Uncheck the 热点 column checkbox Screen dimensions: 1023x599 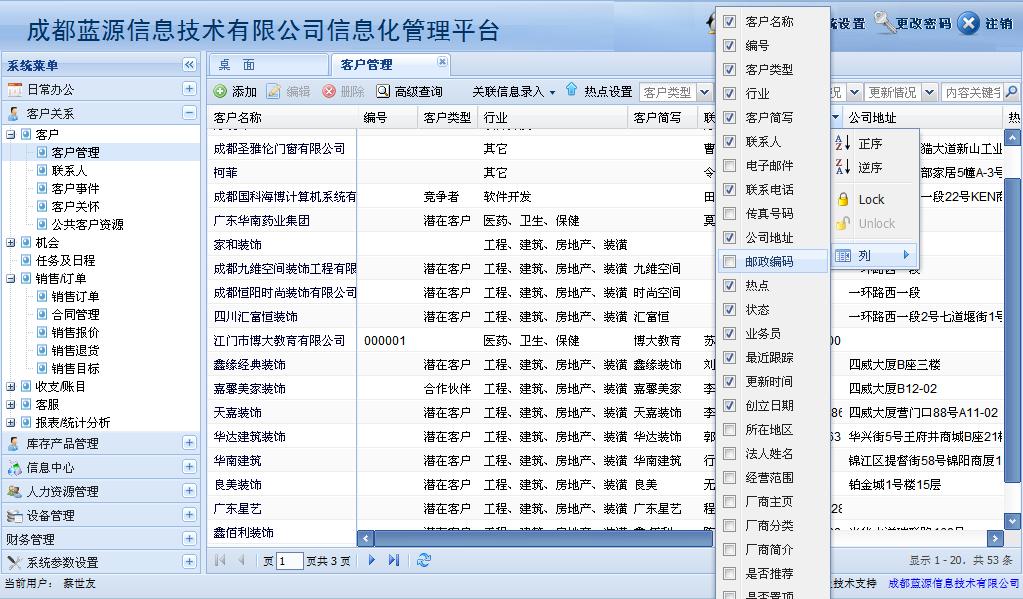(729, 286)
